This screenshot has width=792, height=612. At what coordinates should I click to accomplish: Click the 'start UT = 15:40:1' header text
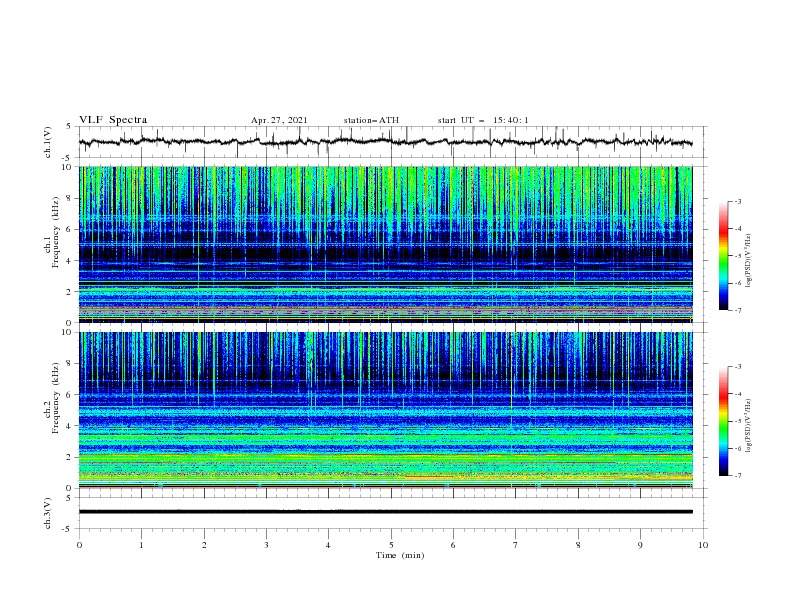[483, 120]
